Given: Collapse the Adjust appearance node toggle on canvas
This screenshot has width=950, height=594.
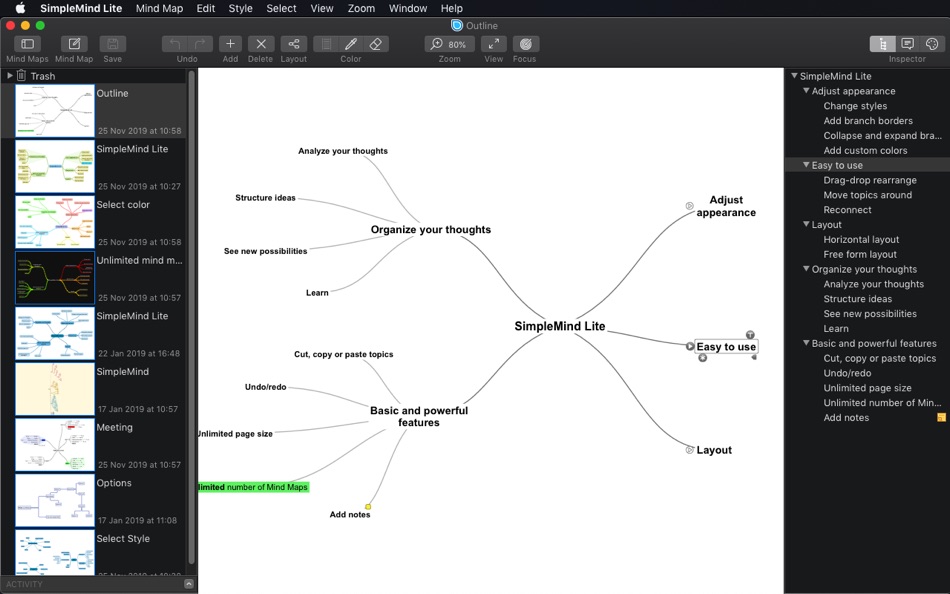Looking at the screenshot, I should pyautogui.click(x=689, y=206).
